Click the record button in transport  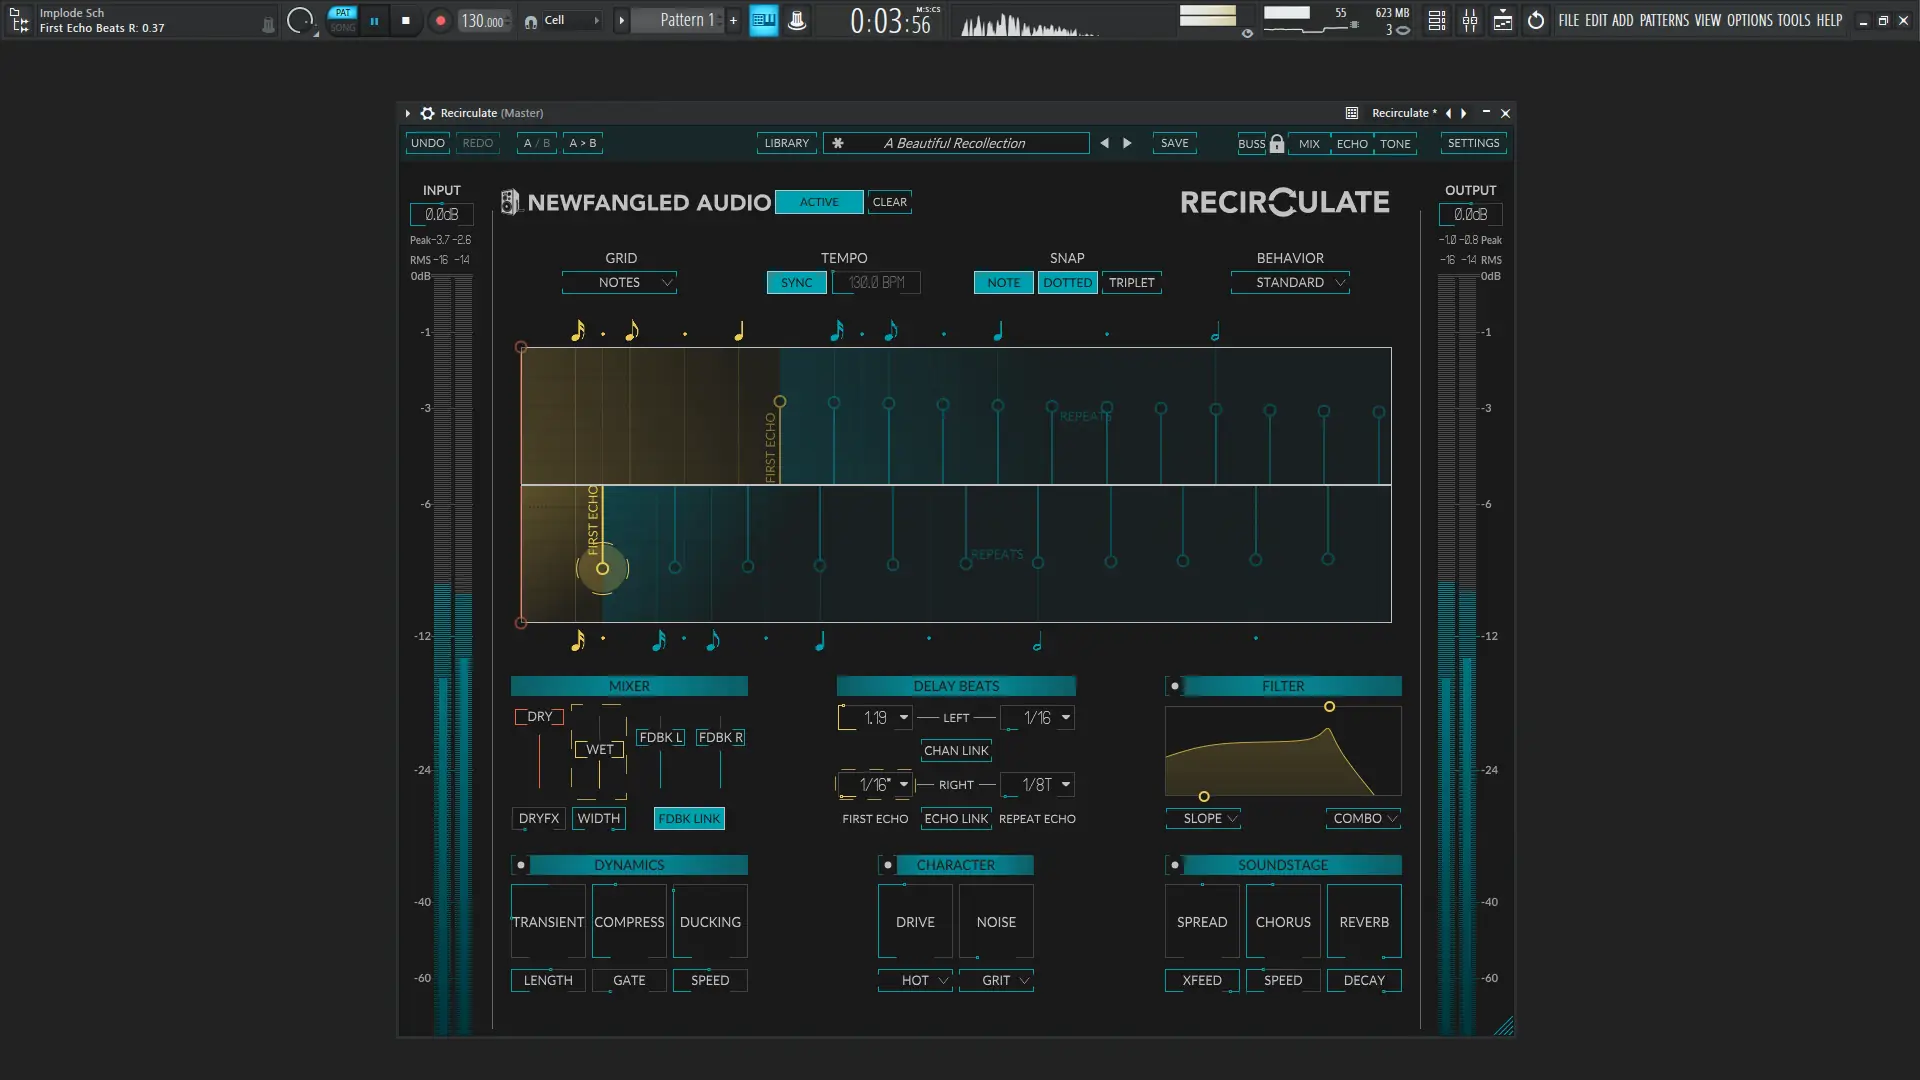(x=440, y=21)
